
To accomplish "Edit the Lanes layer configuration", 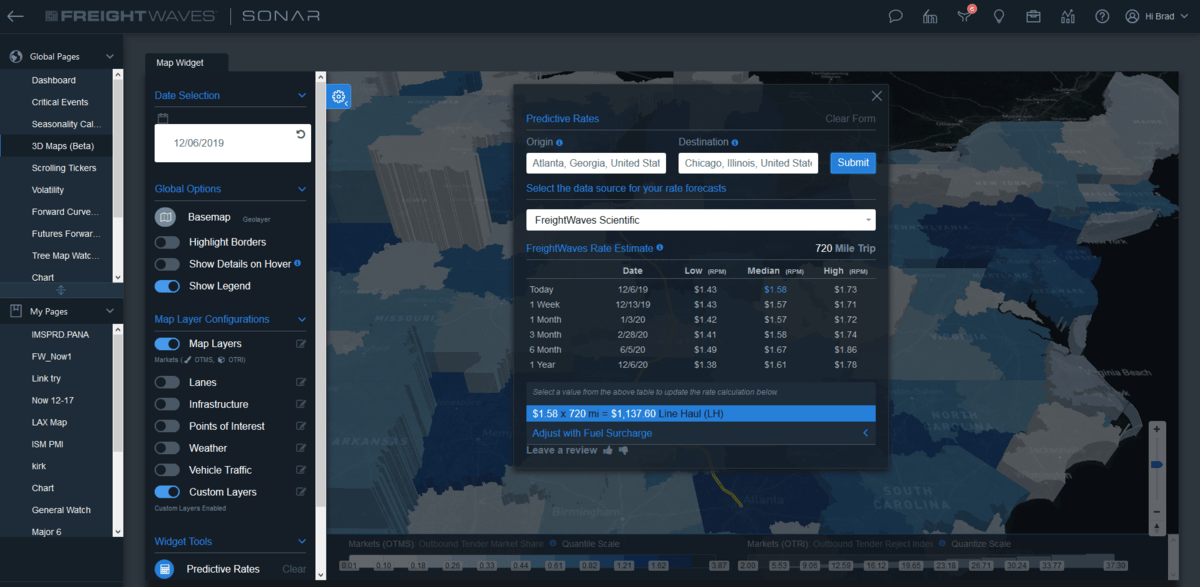I will click(x=301, y=382).
